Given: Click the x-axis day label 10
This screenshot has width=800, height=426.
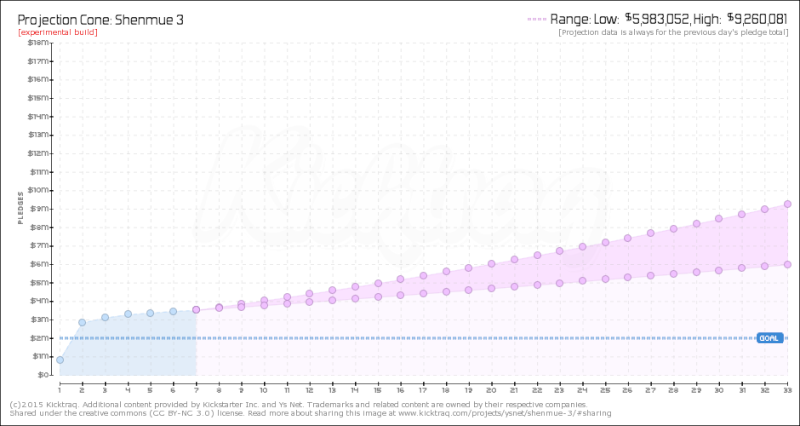Looking at the screenshot, I should pos(264,390).
